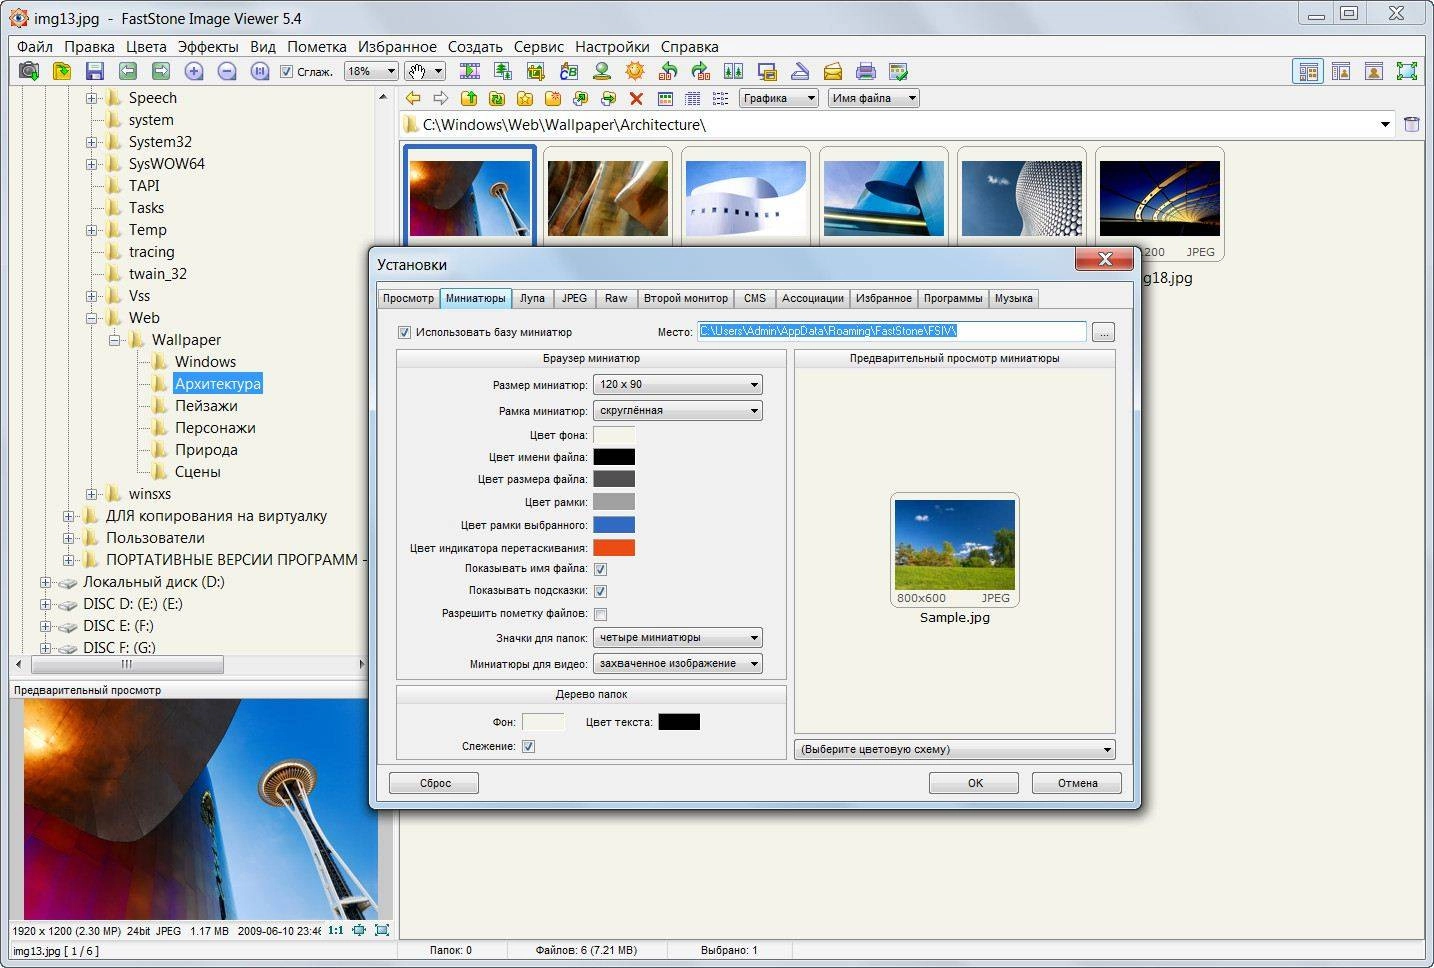Screen dimensions: 1434x968
Task: Switch to the JPEG tab
Action: [574, 298]
